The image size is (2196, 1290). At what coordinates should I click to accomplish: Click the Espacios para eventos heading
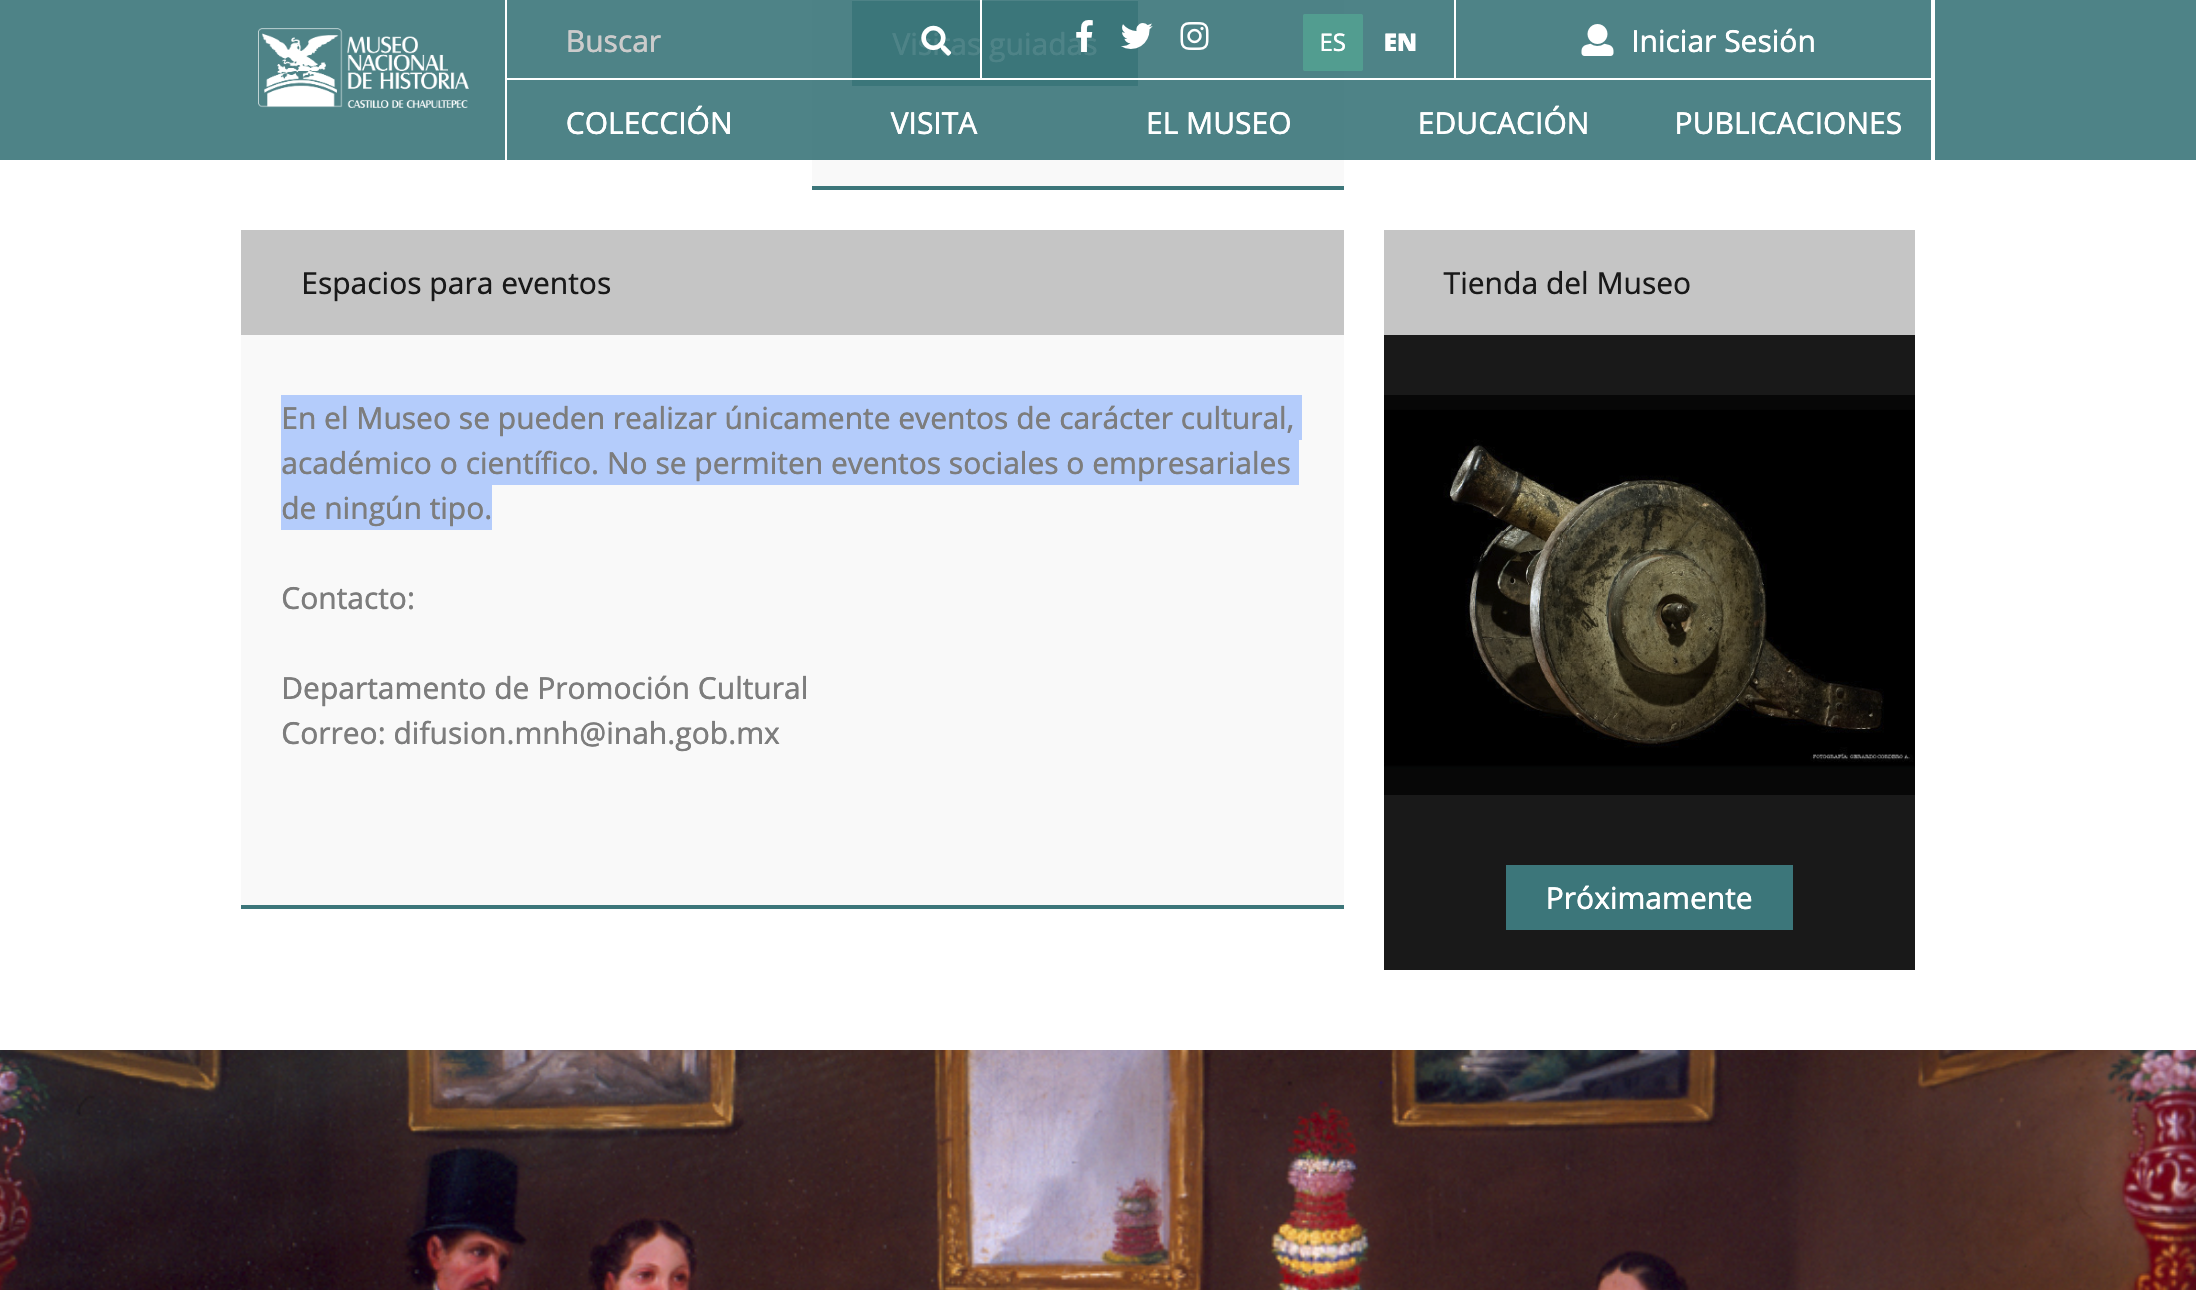pyautogui.click(x=456, y=283)
